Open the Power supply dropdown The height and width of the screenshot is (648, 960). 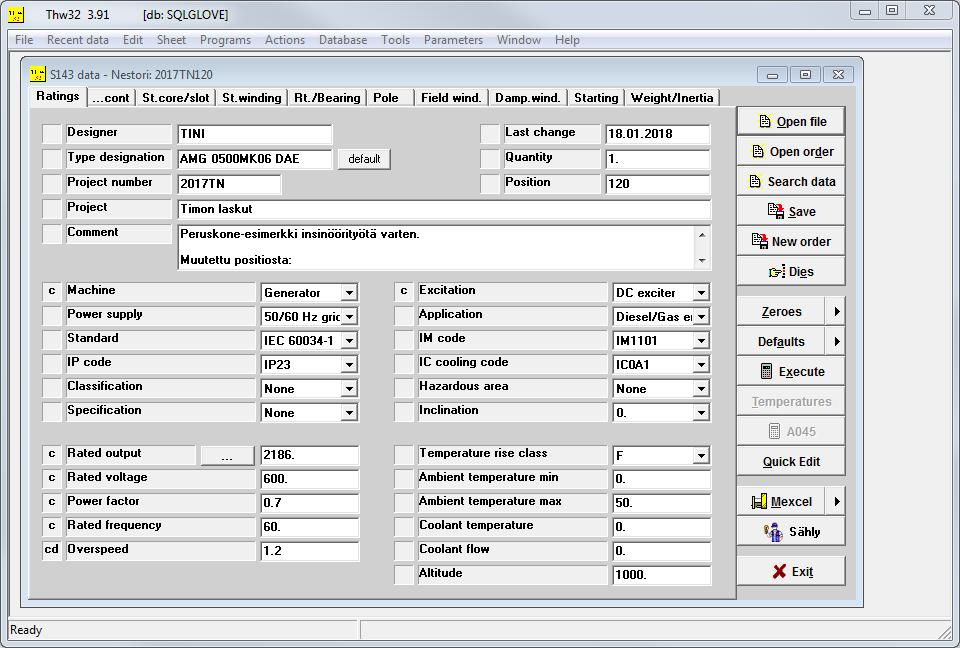[x=349, y=317]
